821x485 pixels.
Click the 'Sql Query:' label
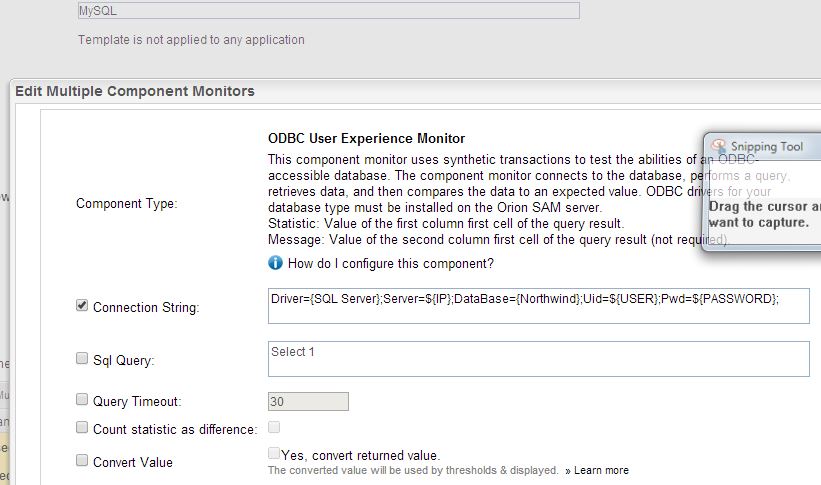(x=124, y=360)
